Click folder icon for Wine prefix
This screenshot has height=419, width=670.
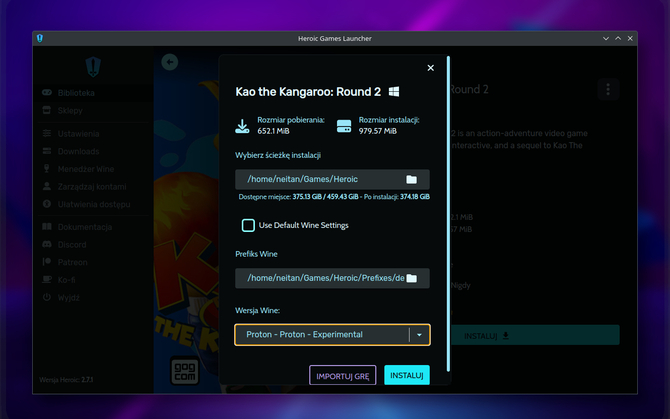point(411,278)
